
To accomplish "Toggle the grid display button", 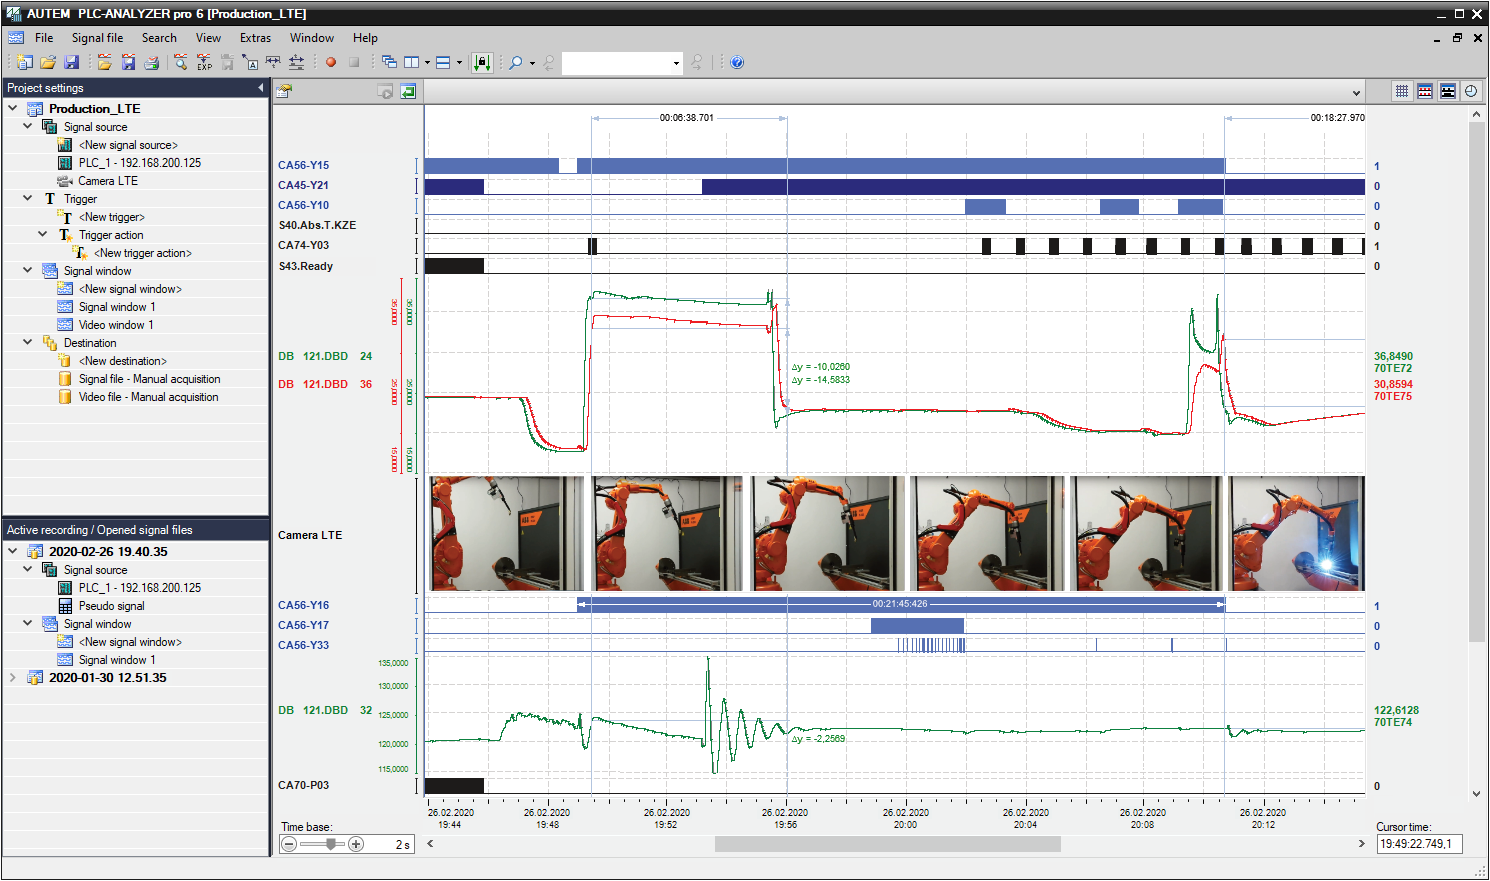I will (x=1402, y=91).
